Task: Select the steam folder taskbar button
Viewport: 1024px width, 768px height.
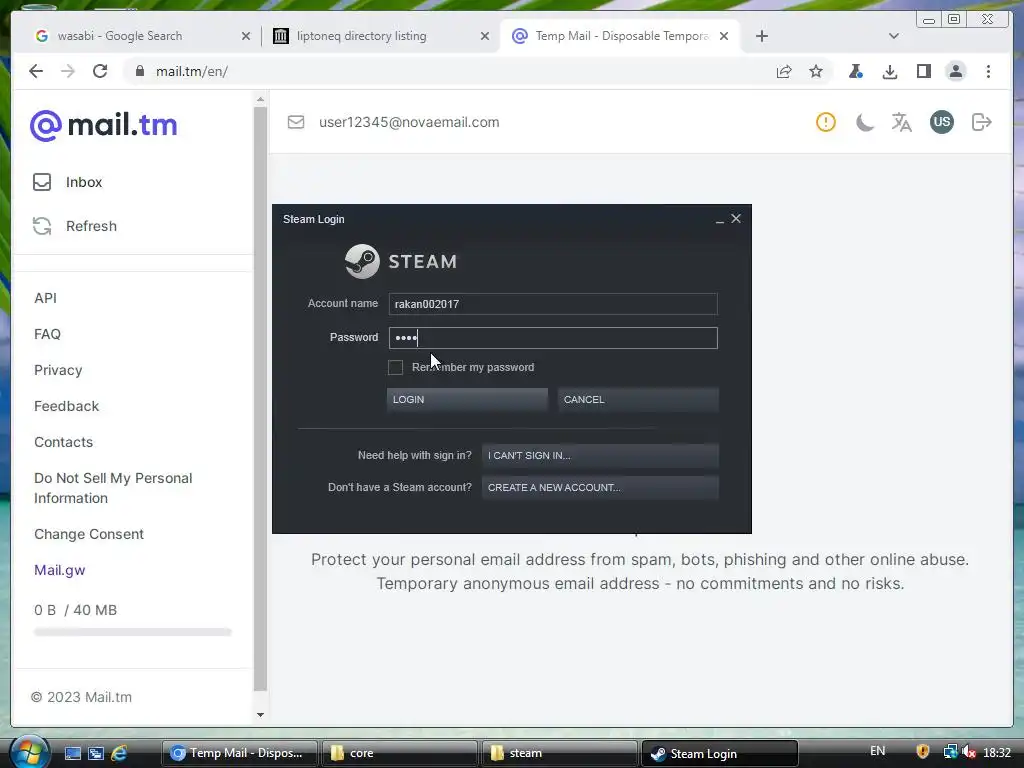Action: [x=558, y=753]
